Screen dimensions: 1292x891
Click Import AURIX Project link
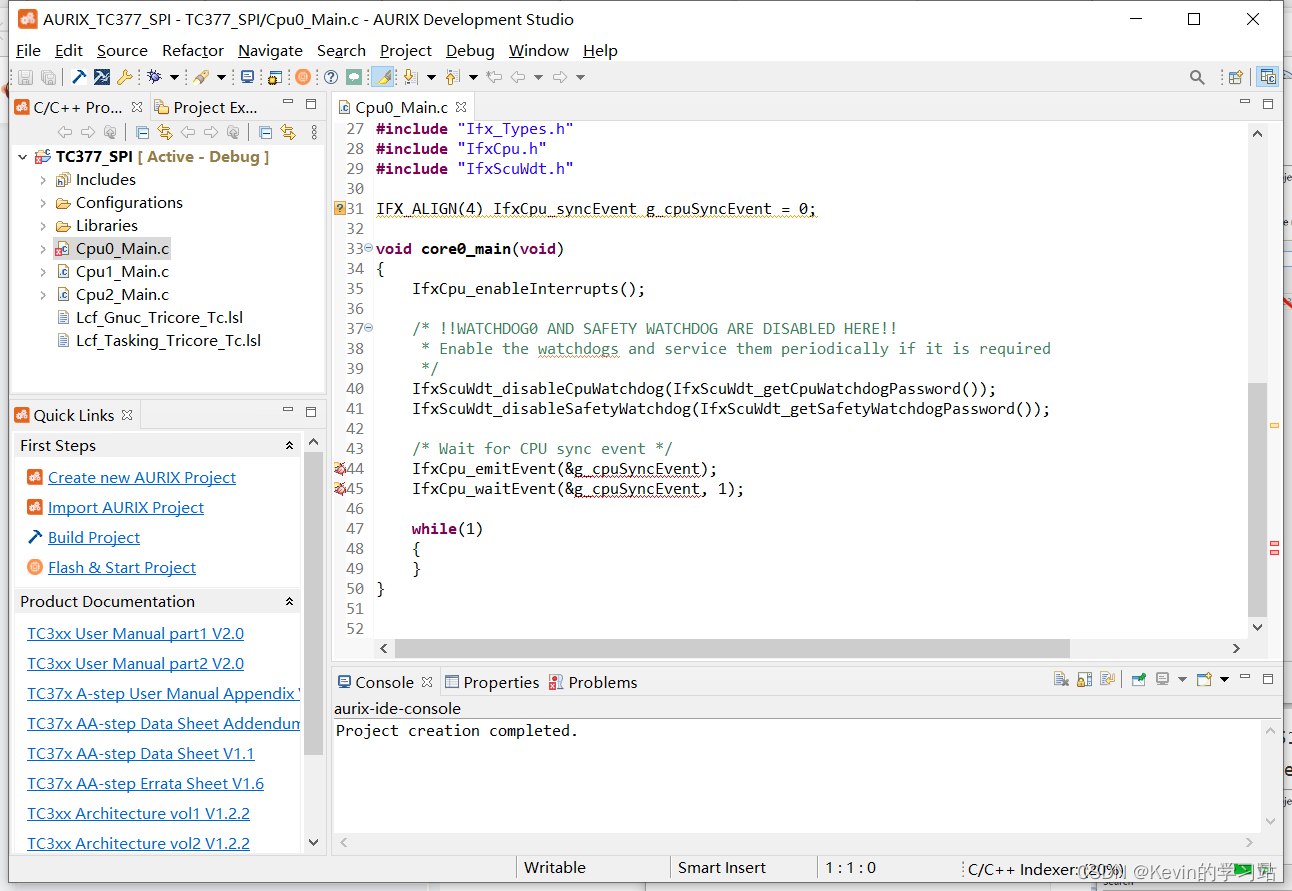tap(126, 508)
